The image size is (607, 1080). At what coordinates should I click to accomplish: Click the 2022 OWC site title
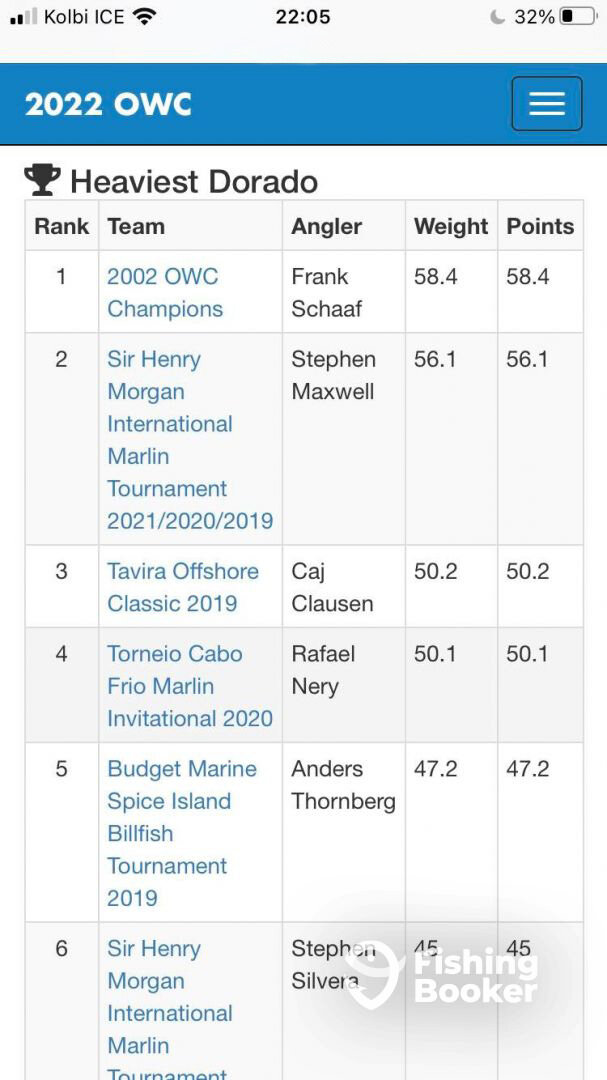[x=108, y=104]
